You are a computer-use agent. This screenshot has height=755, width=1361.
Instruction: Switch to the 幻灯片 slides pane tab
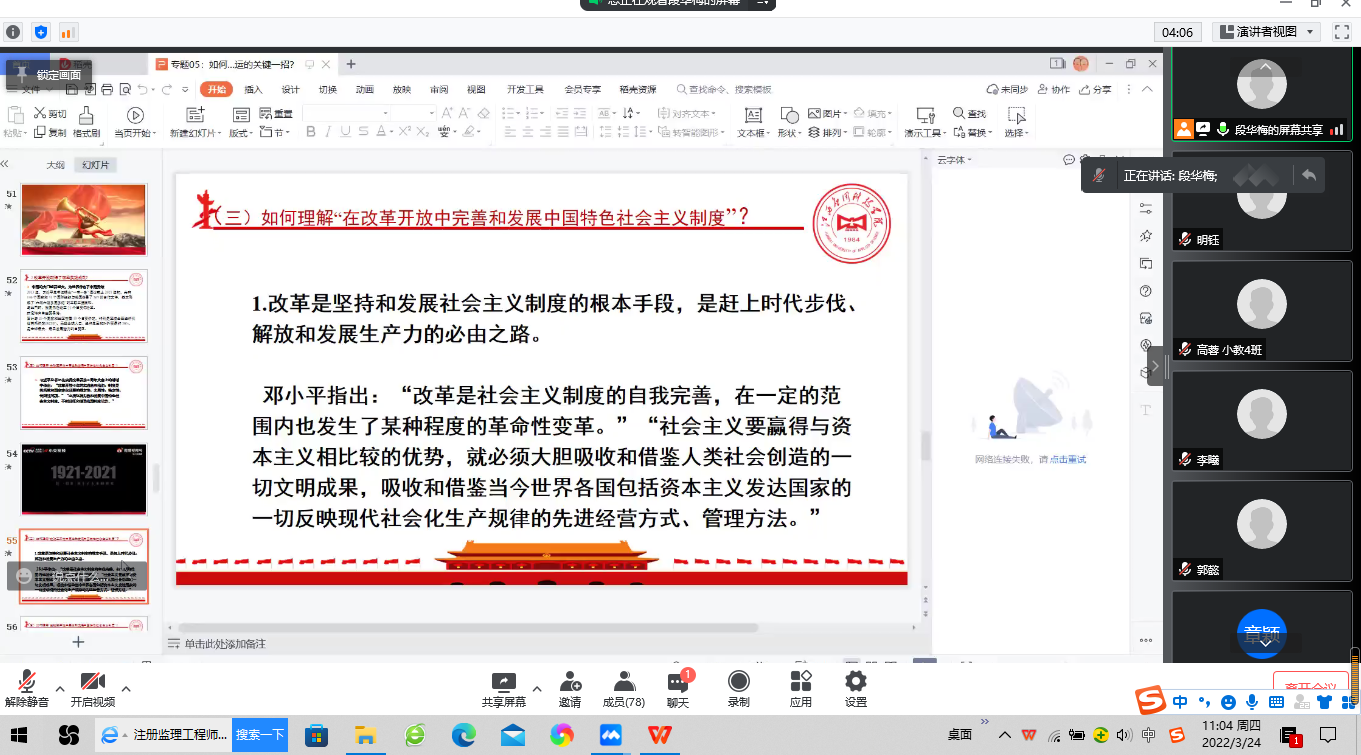[x=96, y=165]
